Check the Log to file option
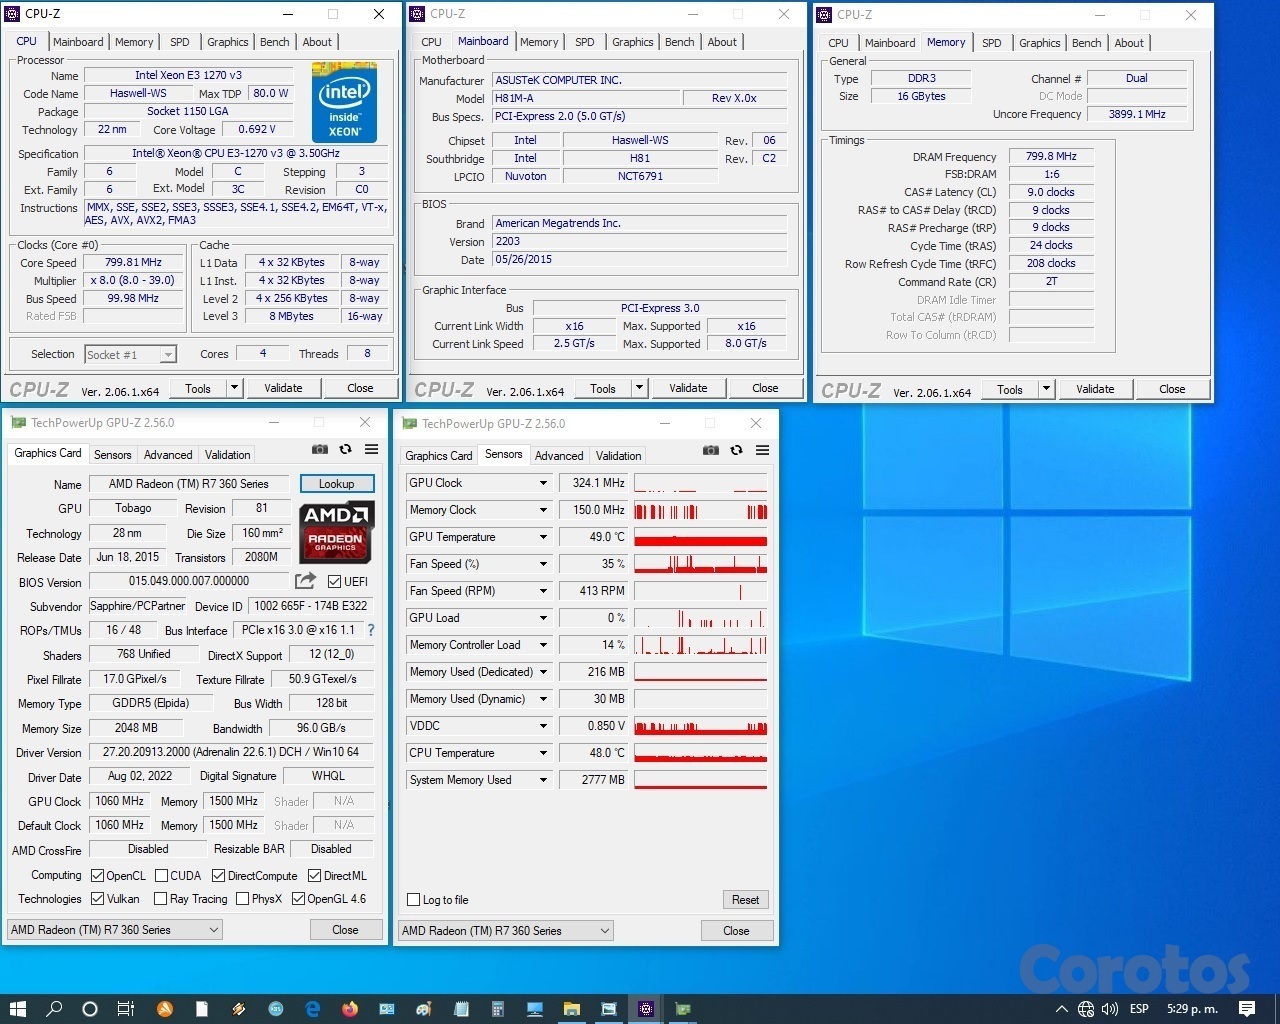1280x1024 pixels. point(412,899)
